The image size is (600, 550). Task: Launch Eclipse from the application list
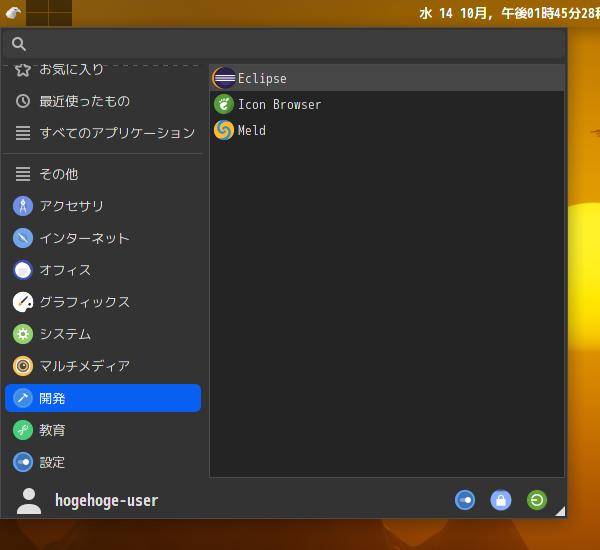(x=387, y=78)
